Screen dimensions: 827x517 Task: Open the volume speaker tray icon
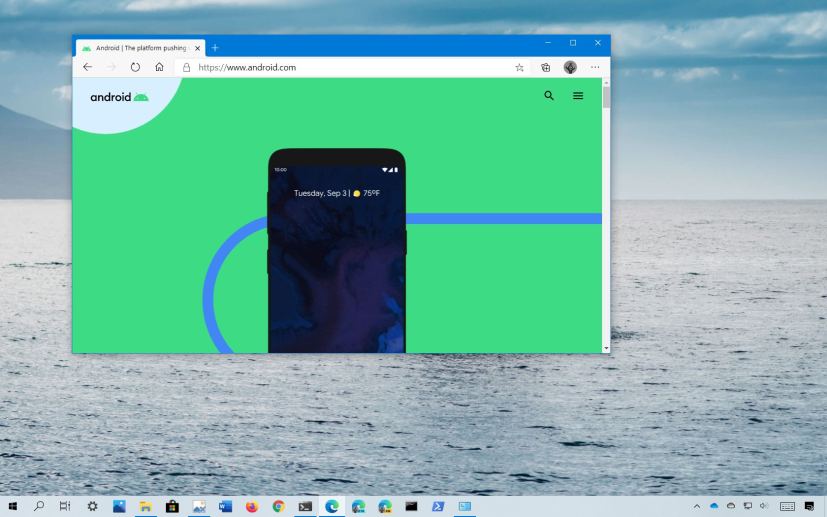tap(764, 506)
